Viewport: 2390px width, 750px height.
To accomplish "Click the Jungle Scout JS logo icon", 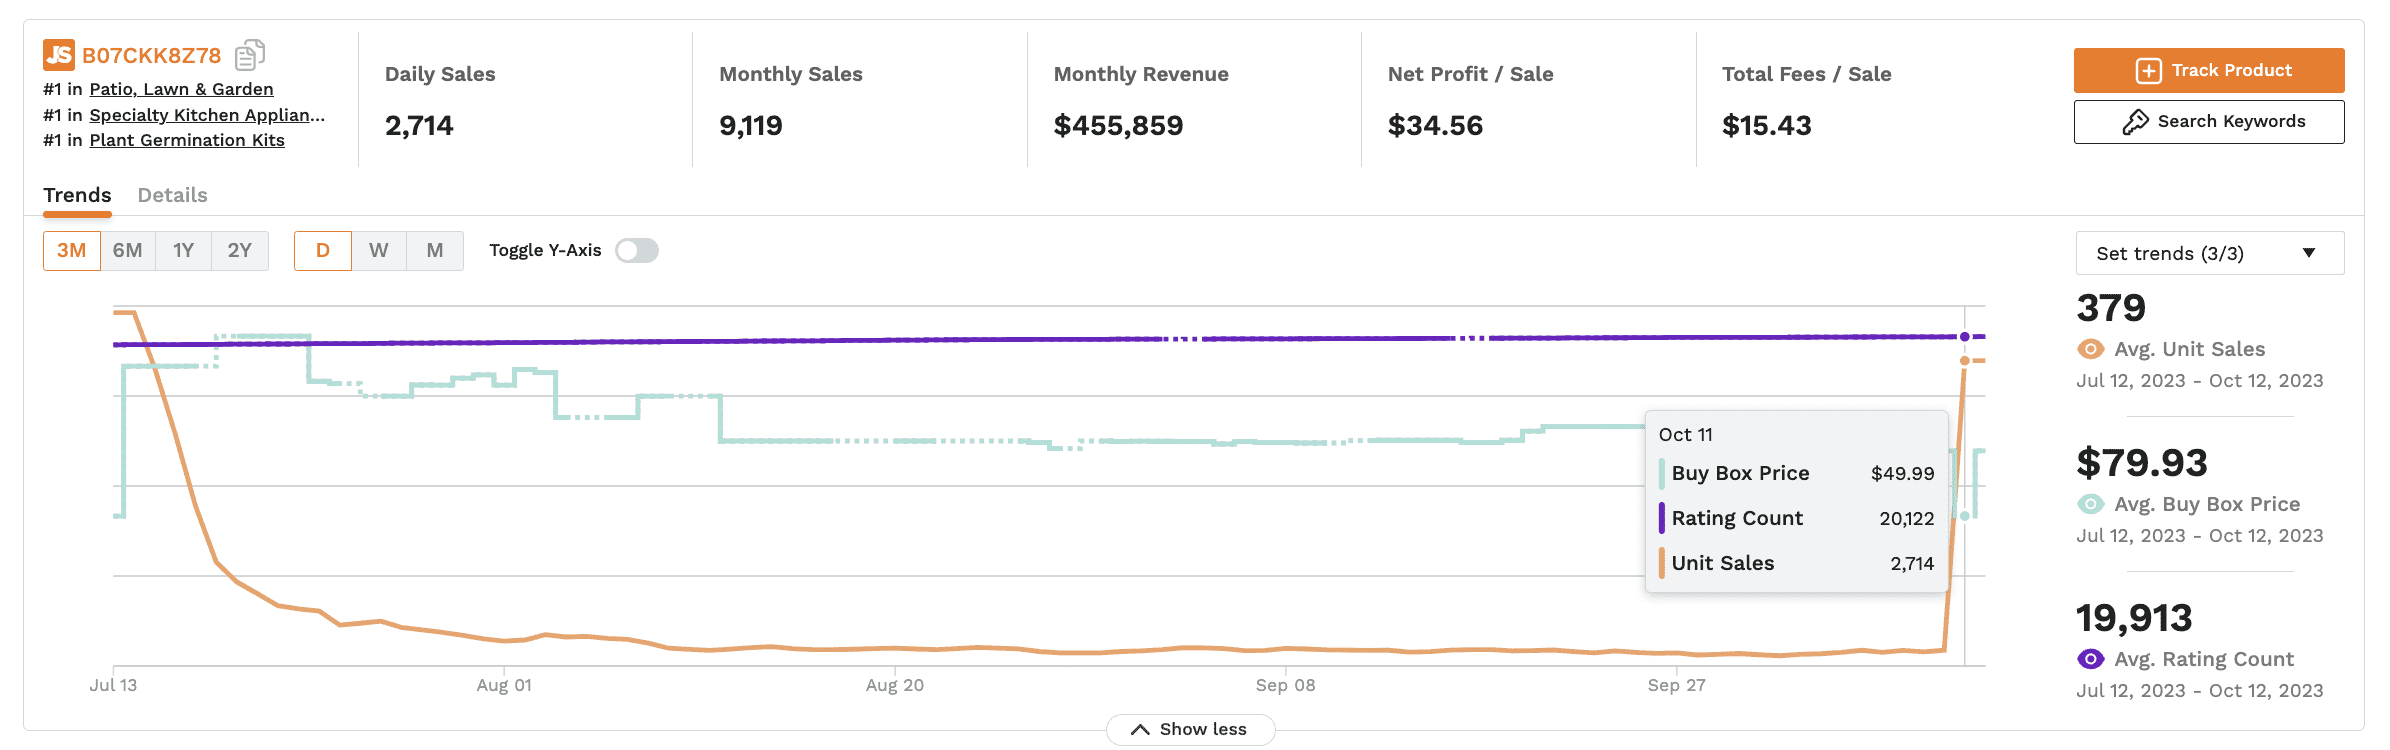I will point(59,54).
